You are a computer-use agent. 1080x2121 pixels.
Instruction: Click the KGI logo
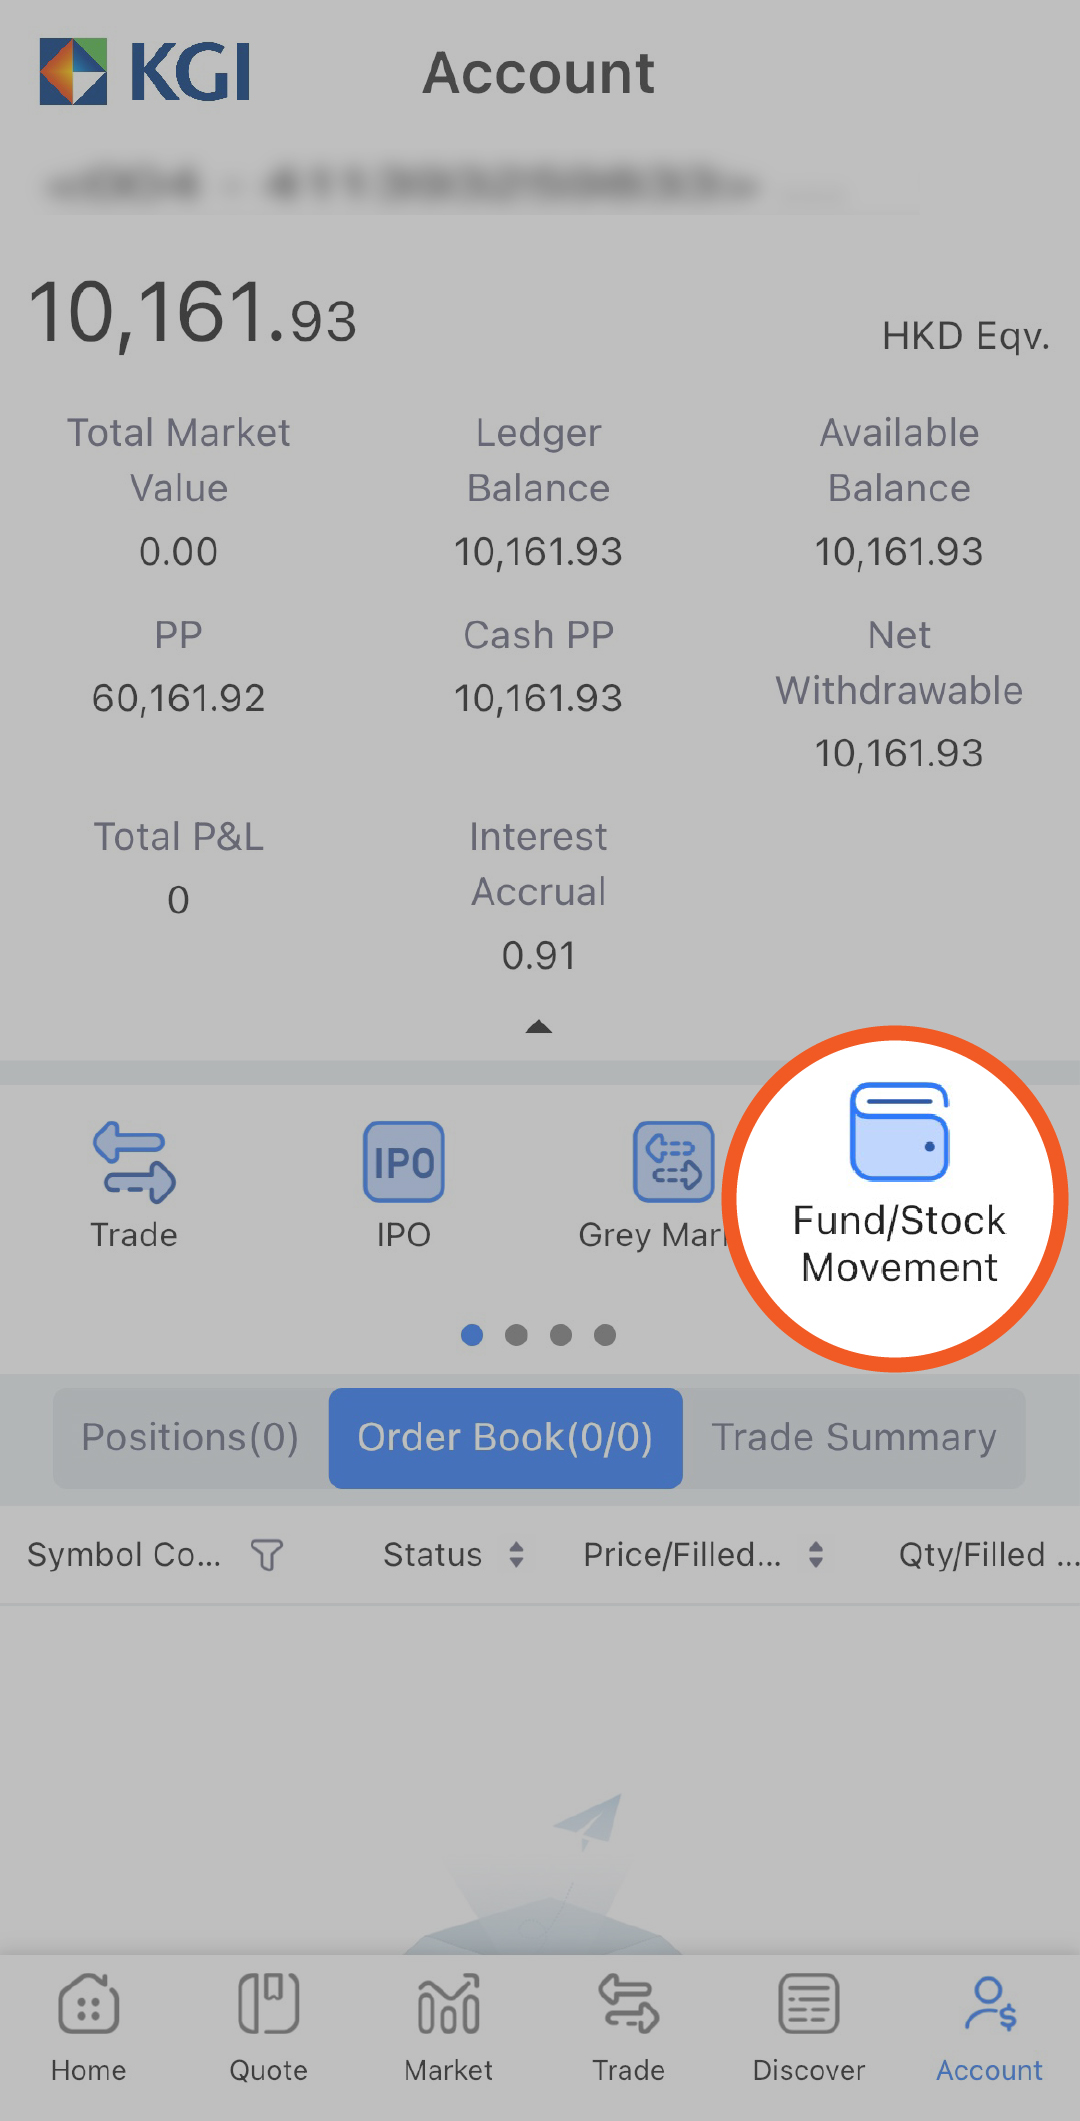point(146,72)
